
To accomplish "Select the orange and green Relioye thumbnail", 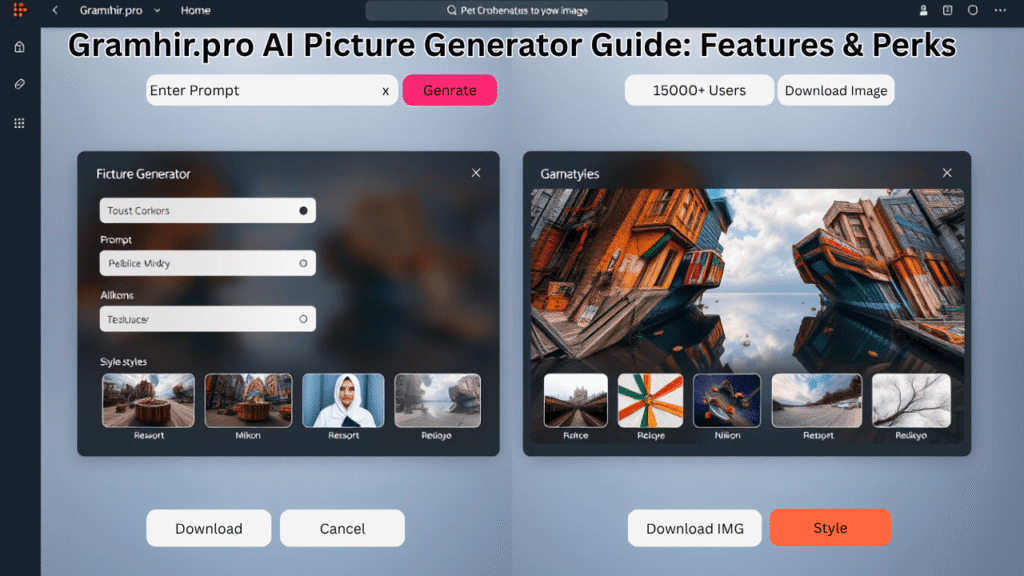I will [x=650, y=400].
